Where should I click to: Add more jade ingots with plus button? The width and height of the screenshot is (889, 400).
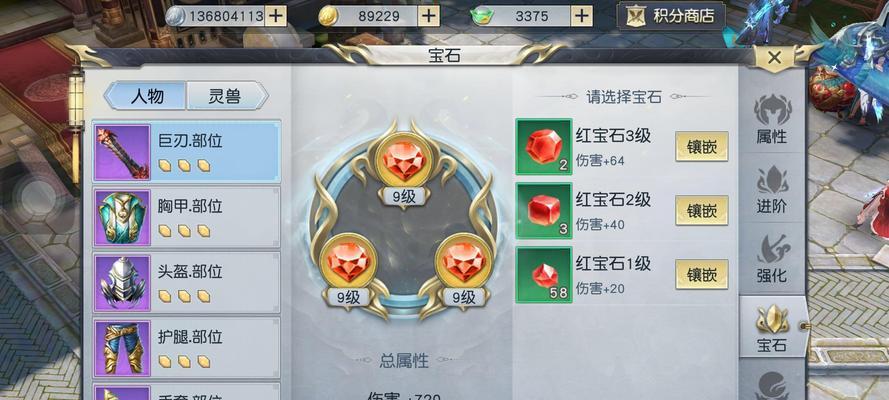[x=582, y=16]
